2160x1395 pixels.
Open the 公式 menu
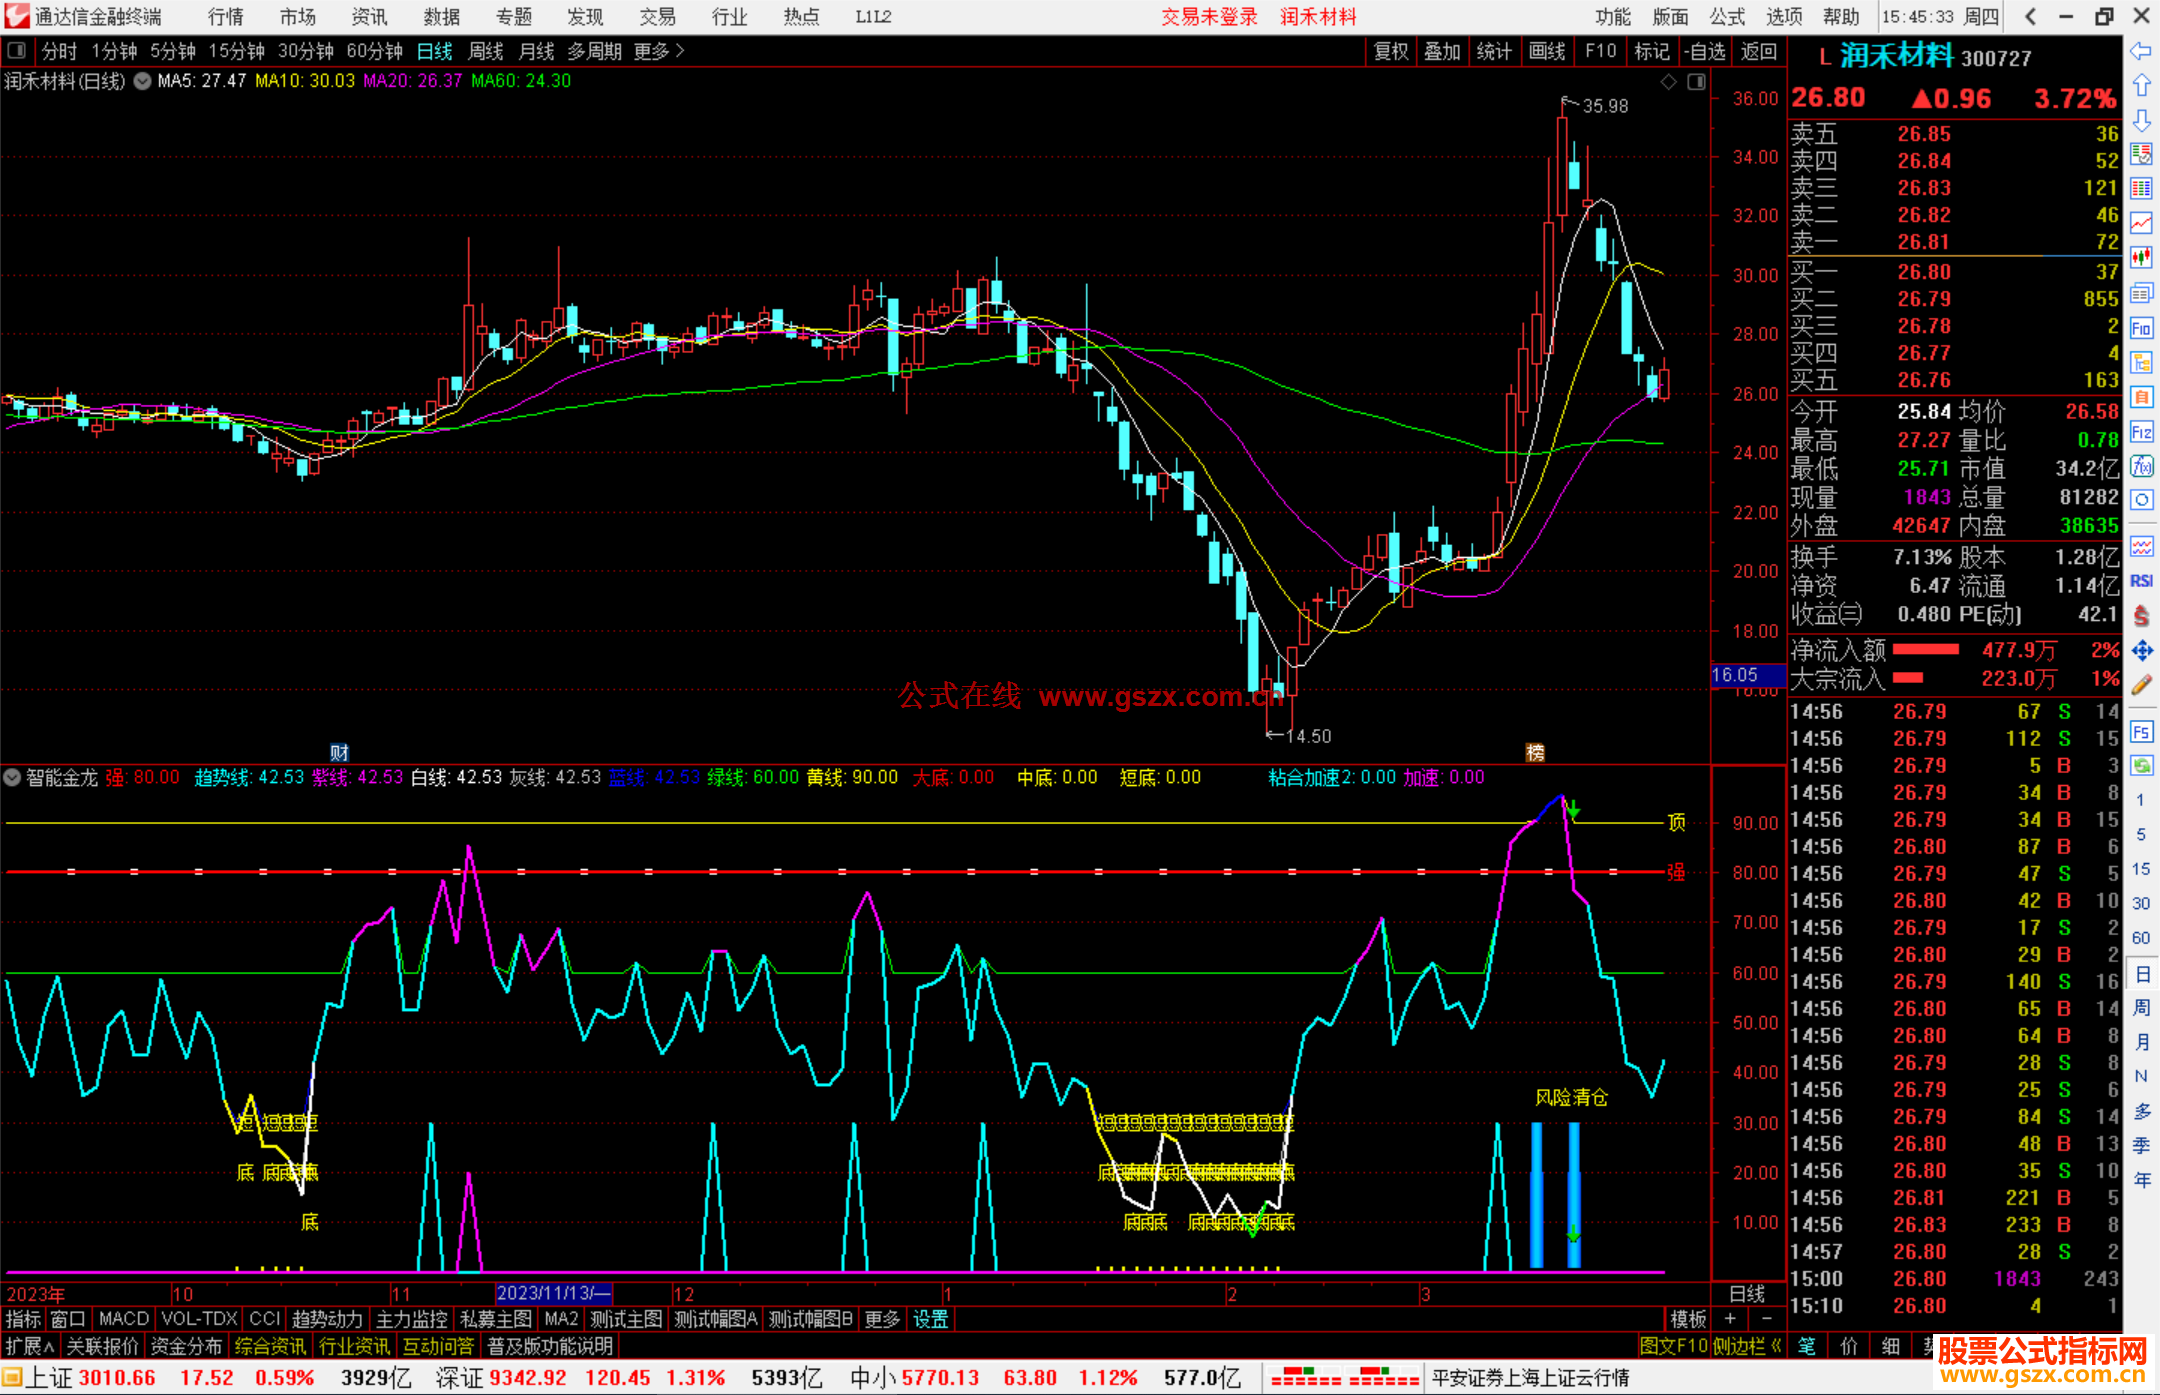pos(1726,16)
